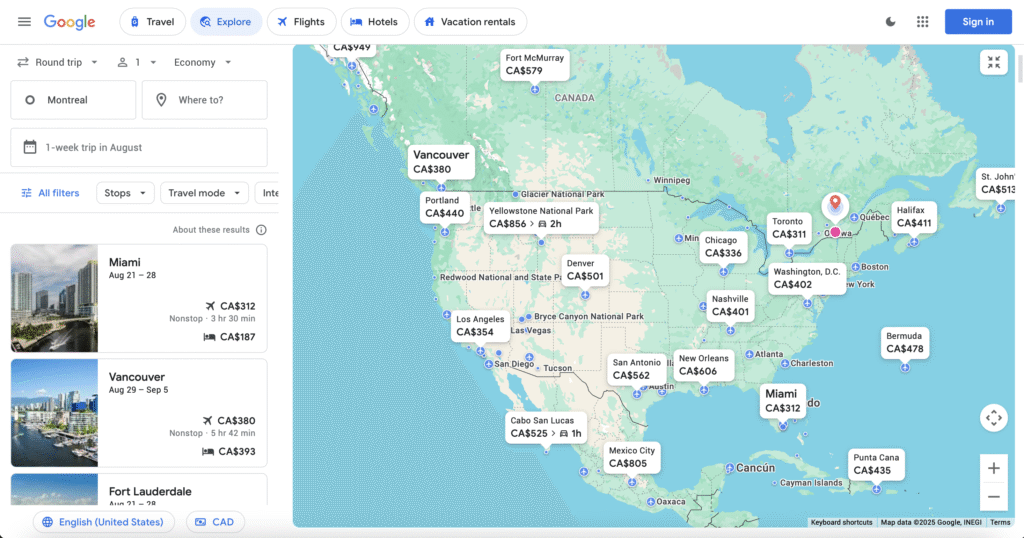The image size is (1024, 538).
Task: Open About these results info icon
Action: [261, 230]
